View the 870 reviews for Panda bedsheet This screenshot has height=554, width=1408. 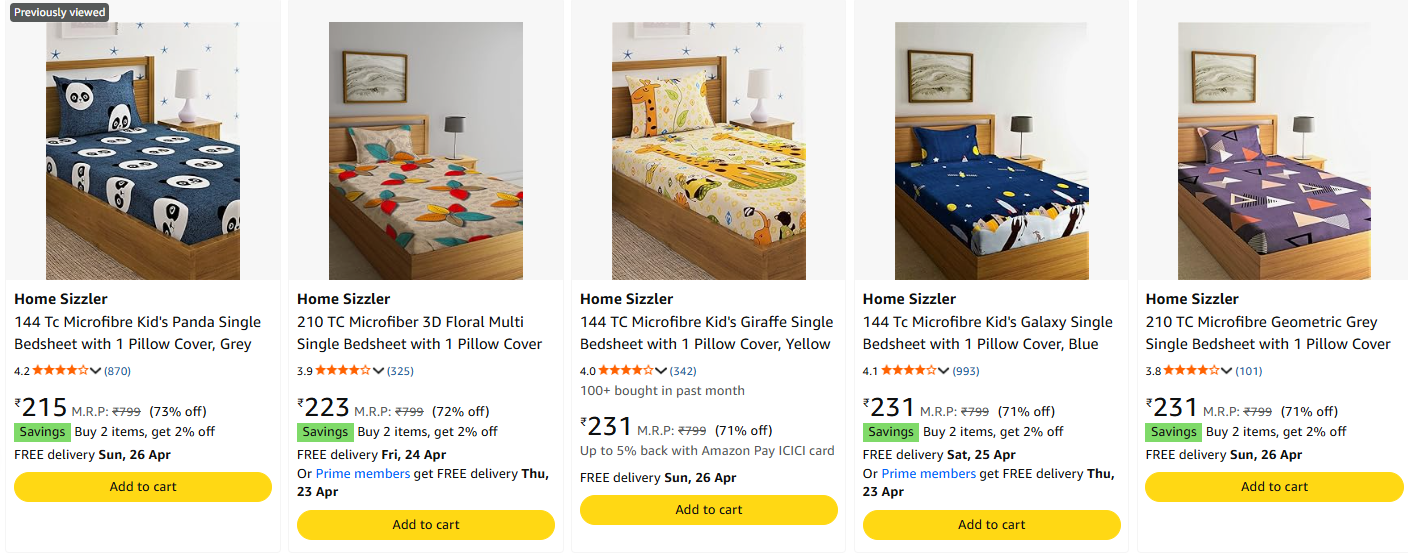[x=118, y=371]
